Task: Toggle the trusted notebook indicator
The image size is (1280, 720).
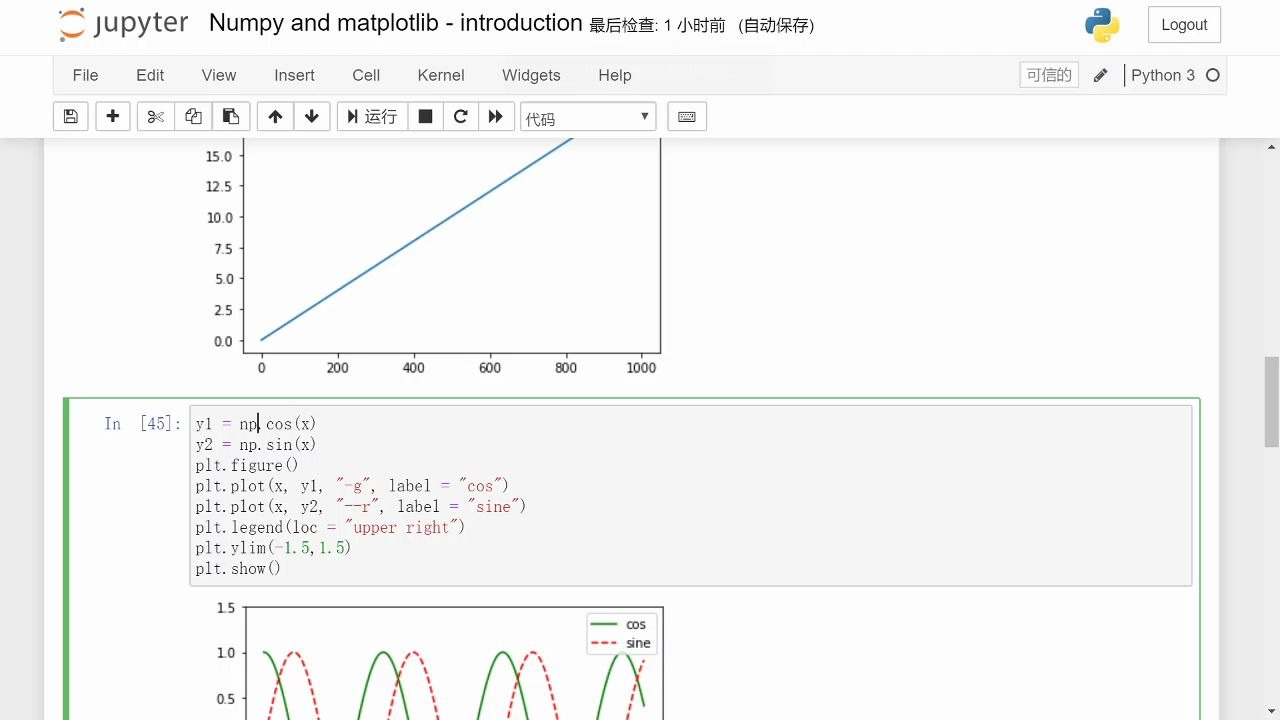Action: click(1049, 75)
